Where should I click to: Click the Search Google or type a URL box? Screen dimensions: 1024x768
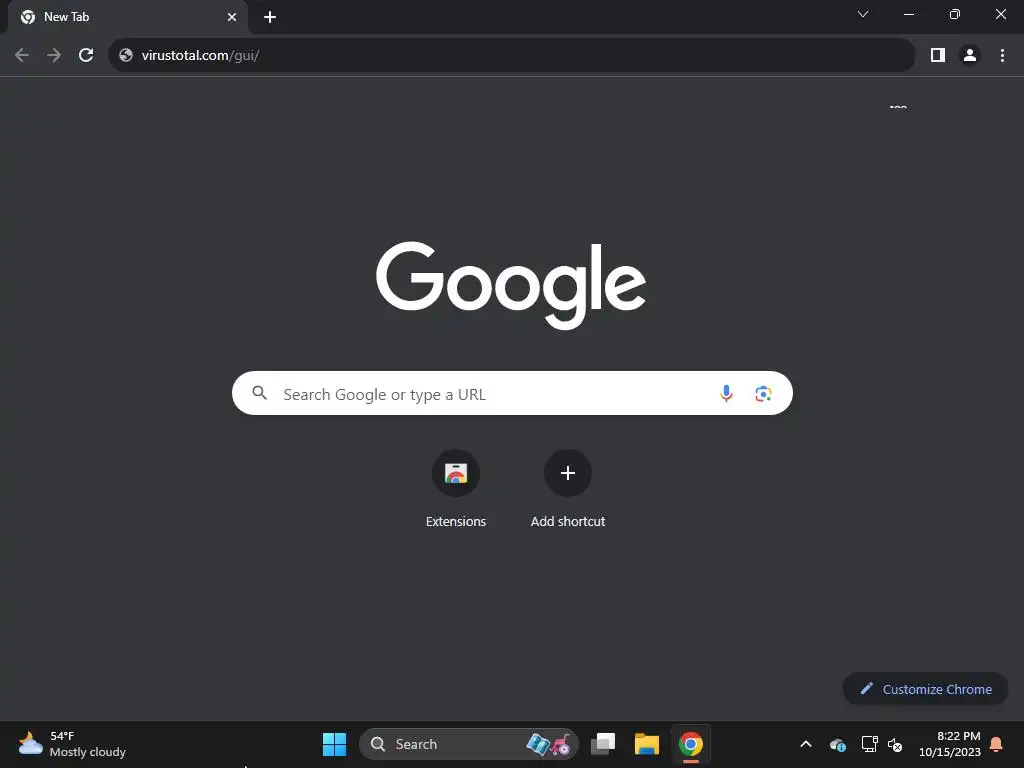tap(512, 393)
